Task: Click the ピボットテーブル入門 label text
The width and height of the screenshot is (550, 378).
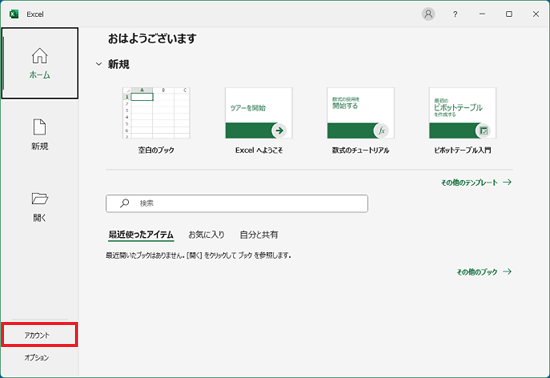Action: (x=463, y=150)
